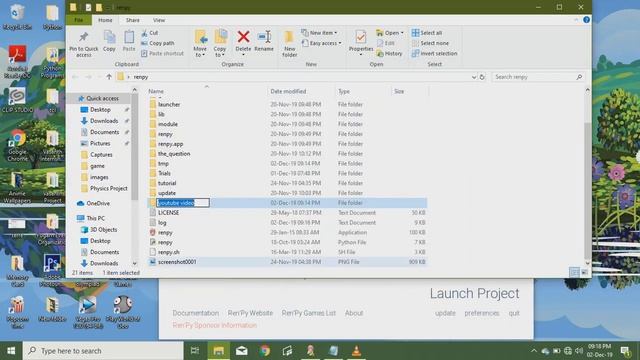Image resolution: width=640 pixels, height=360 pixels.
Task: Select the renpy.sh file
Action: (x=169, y=252)
